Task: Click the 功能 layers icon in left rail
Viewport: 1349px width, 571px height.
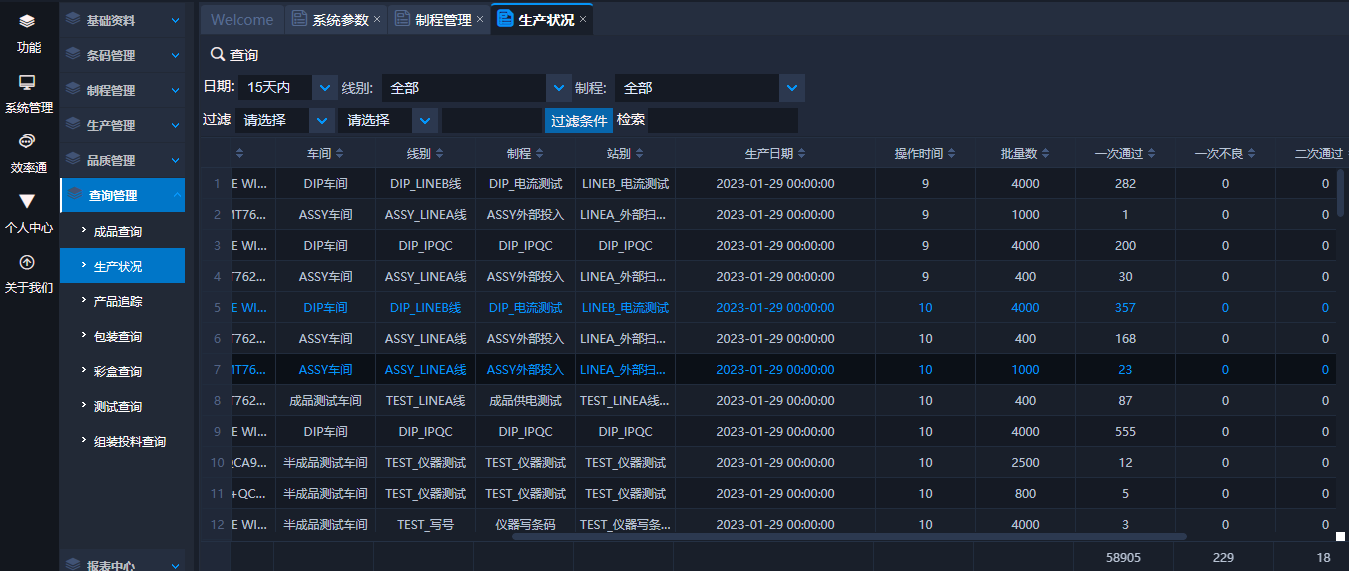Action: tap(27, 21)
